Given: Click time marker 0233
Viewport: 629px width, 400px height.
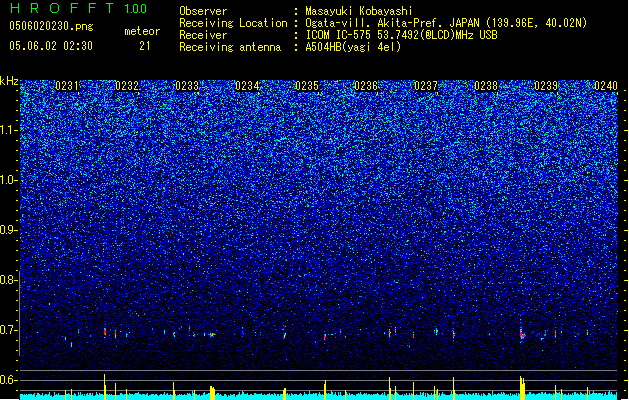Looking at the screenshot, I should (187, 86).
